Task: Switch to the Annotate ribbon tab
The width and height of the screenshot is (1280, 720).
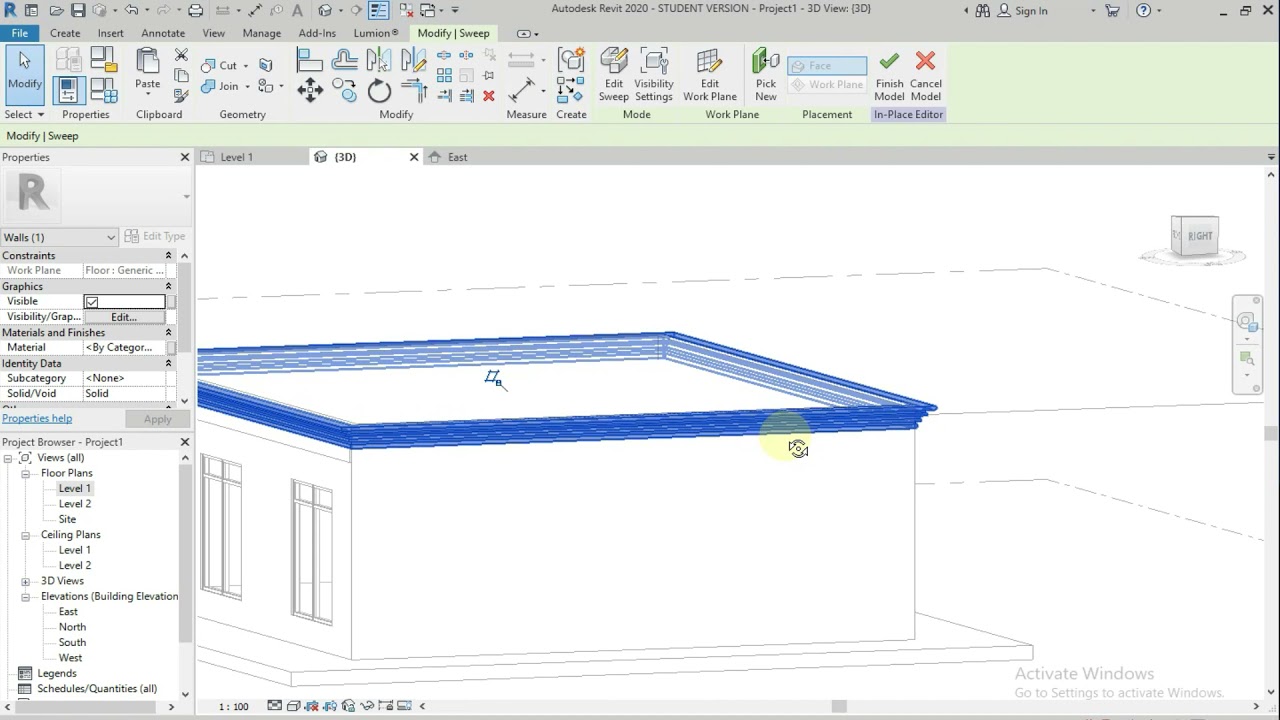Action: [163, 33]
